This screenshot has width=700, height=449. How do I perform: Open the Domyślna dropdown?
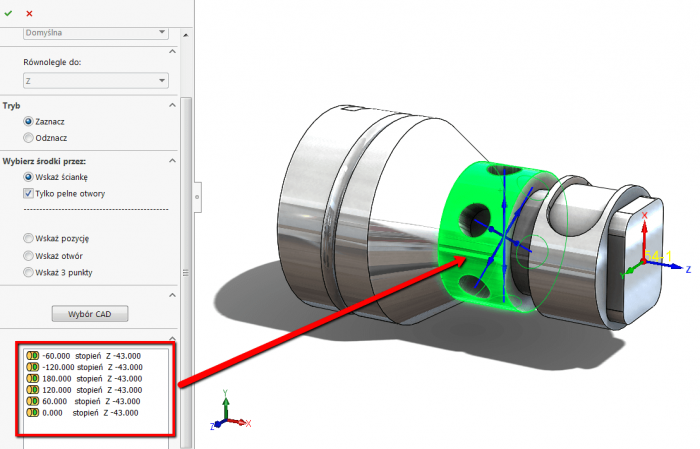(95, 33)
